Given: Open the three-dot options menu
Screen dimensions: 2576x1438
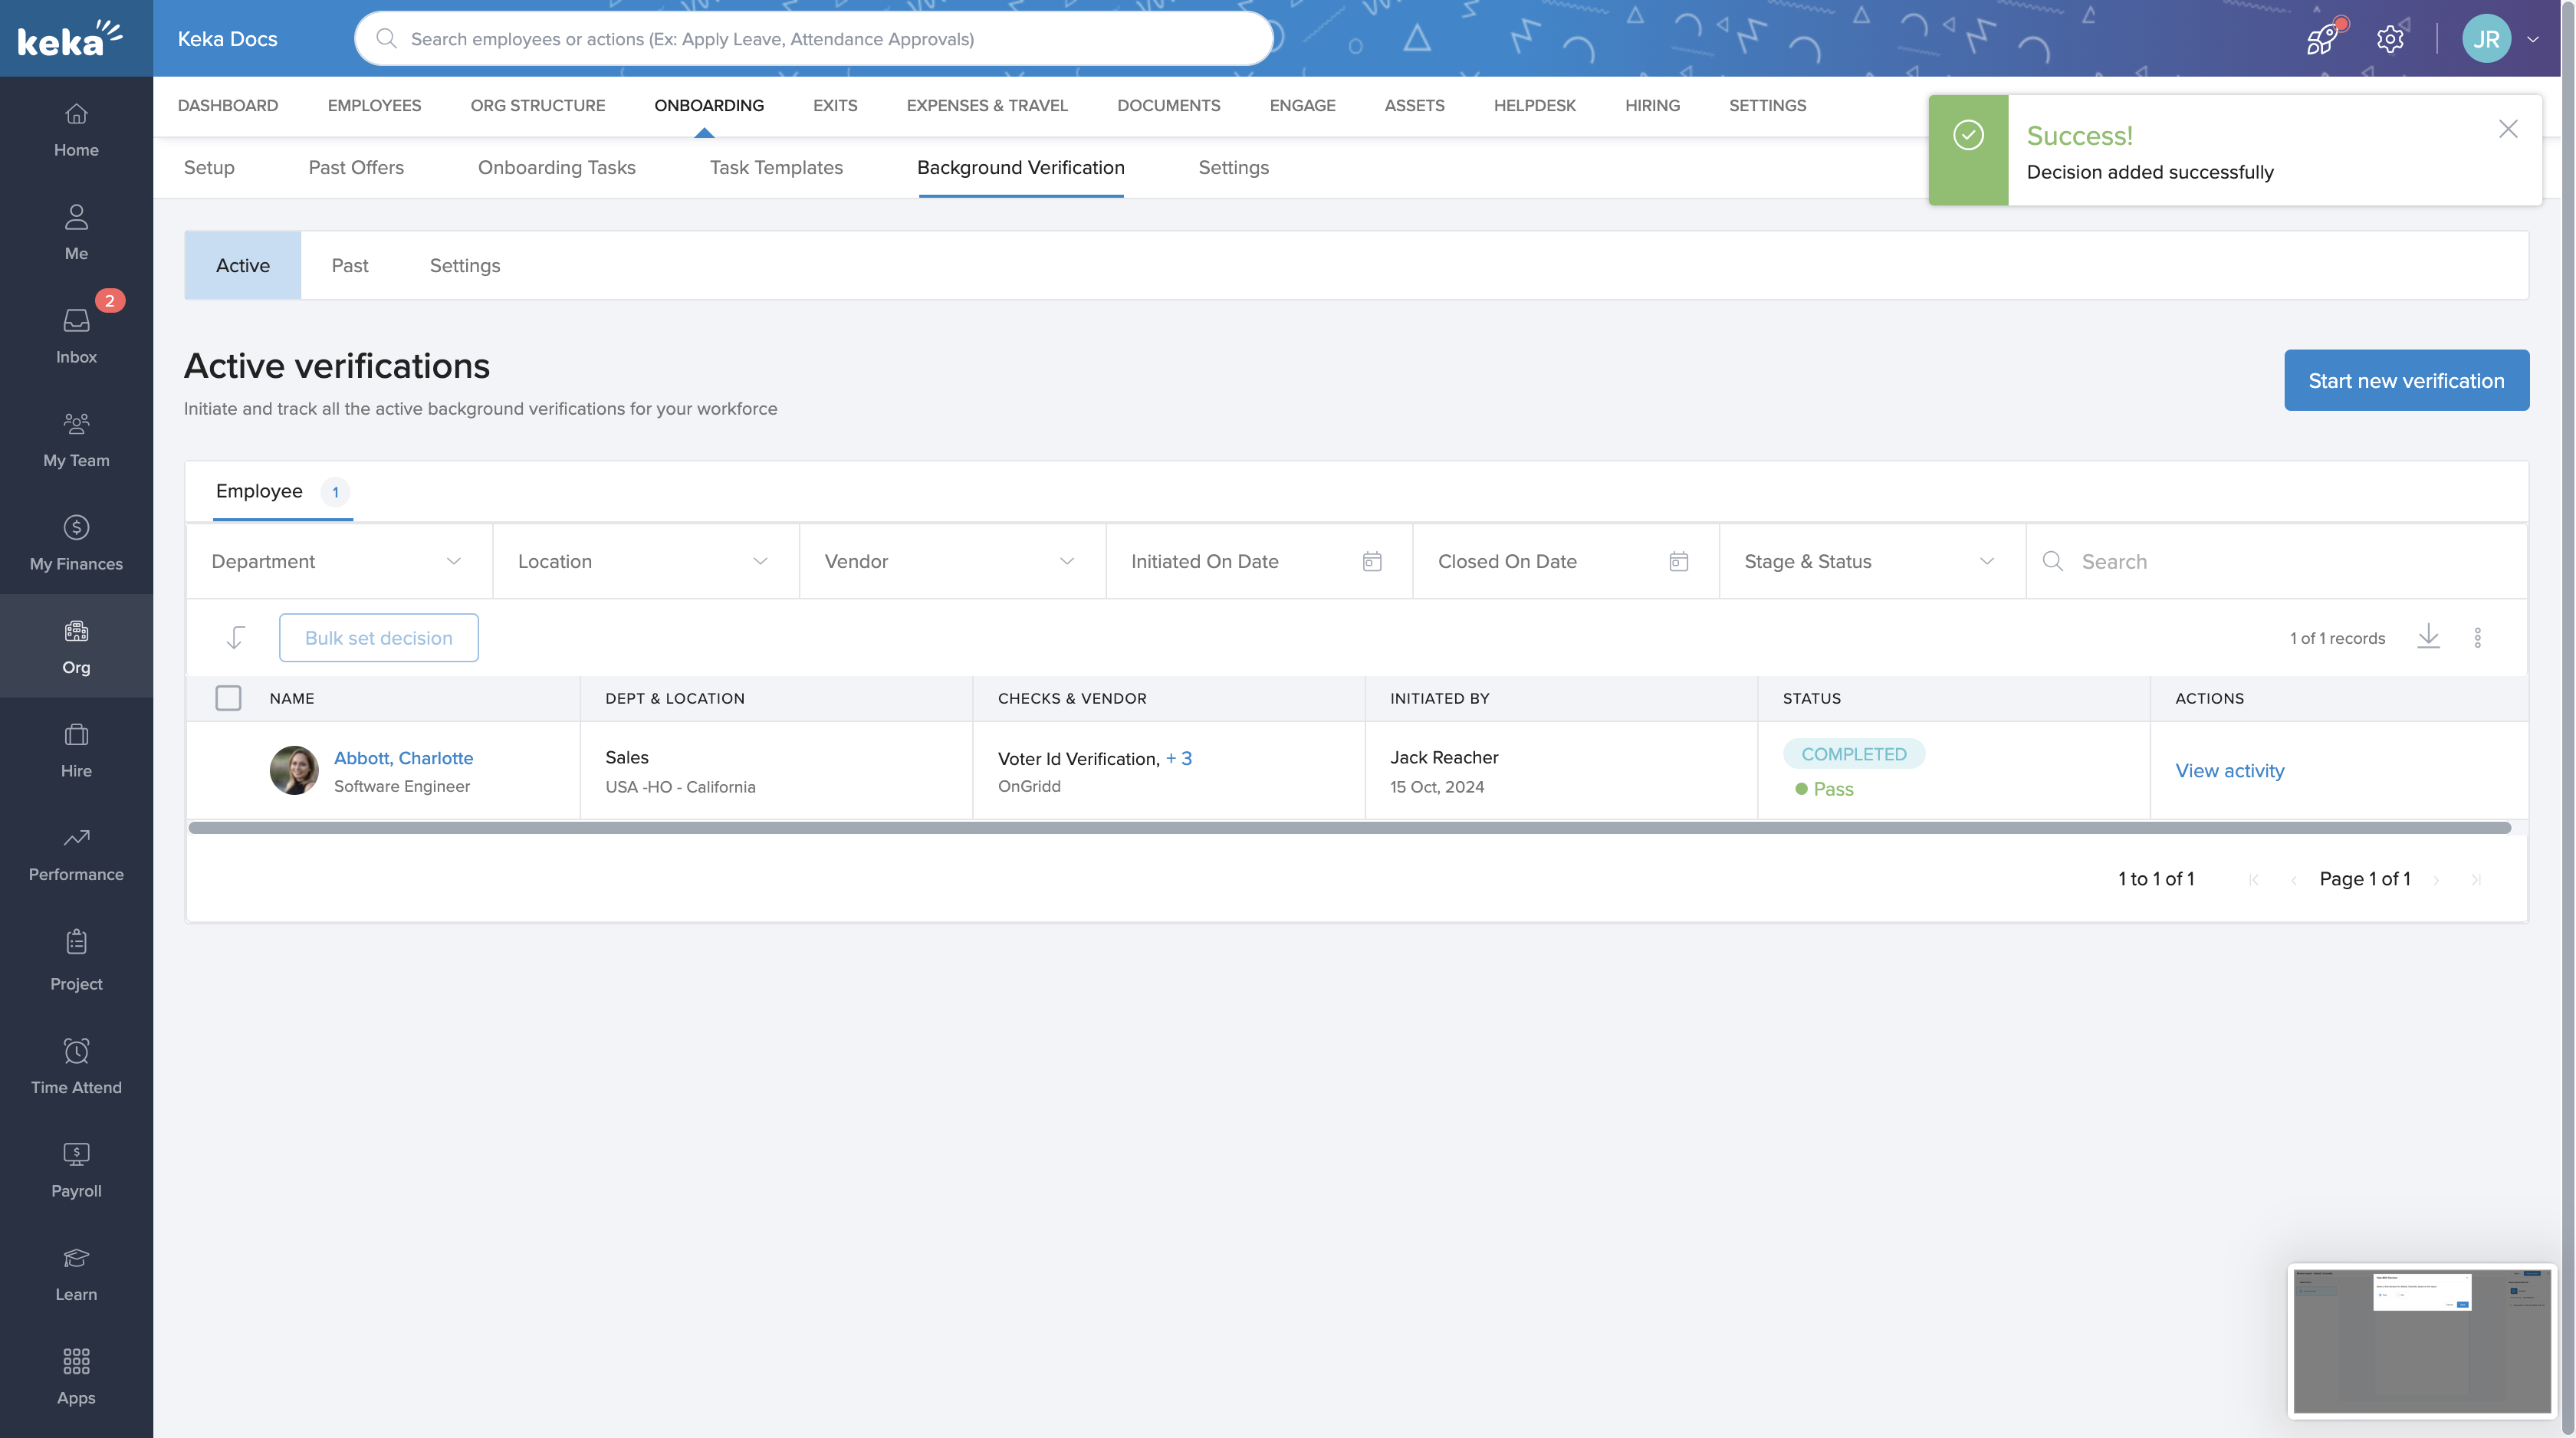Looking at the screenshot, I should [2477, 637].
